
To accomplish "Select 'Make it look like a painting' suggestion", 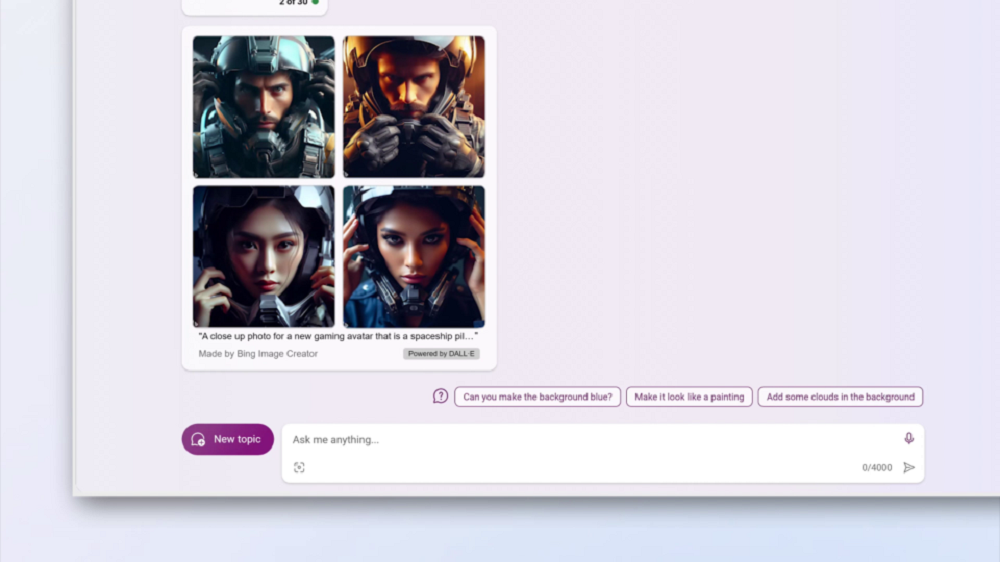I will tap(689, 397).
